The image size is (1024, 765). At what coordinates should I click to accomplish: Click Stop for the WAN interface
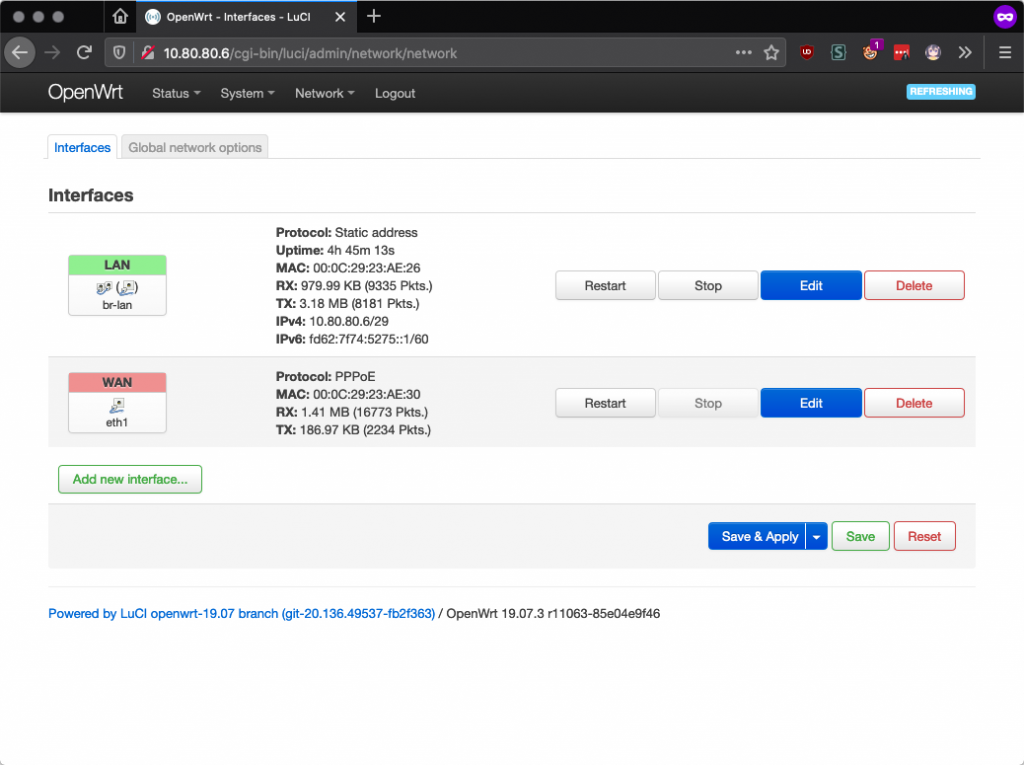click(708, 403)
